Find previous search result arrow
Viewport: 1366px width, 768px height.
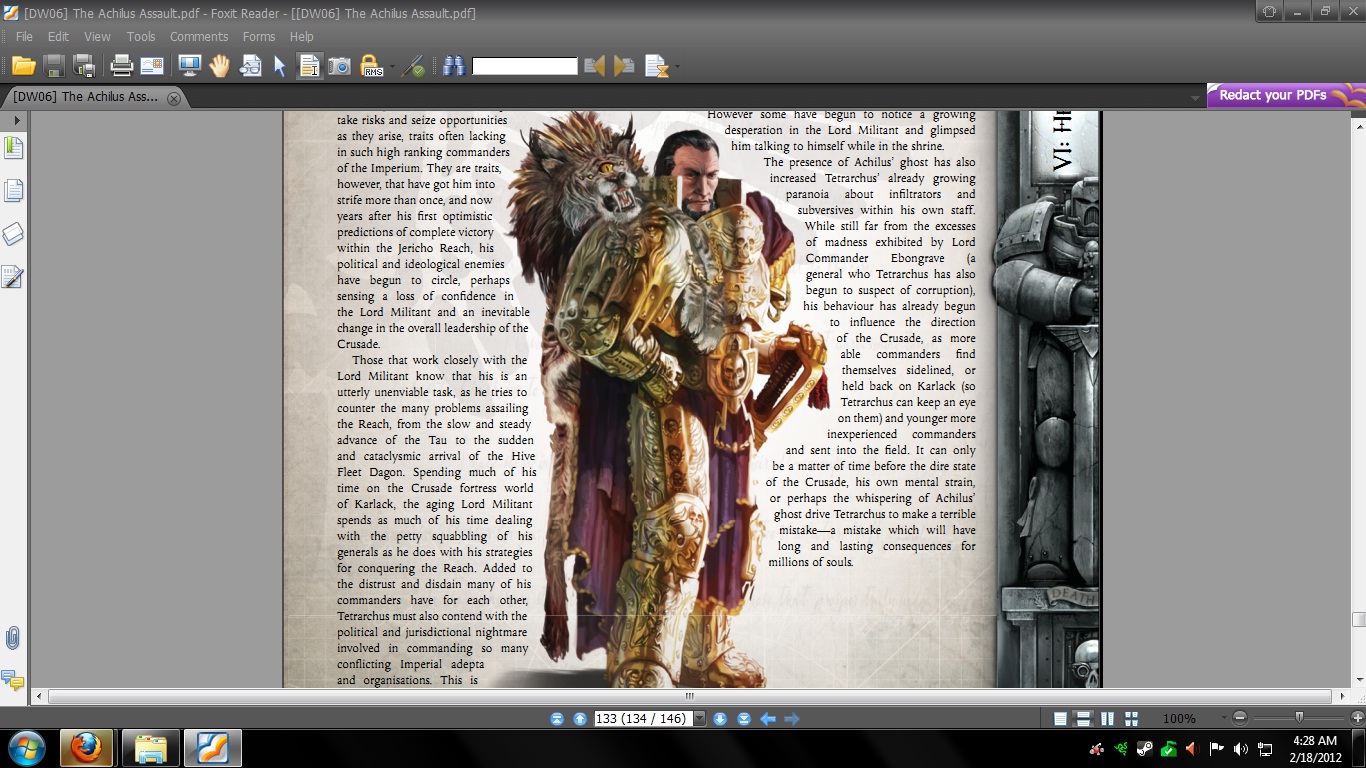click(594, 66)
